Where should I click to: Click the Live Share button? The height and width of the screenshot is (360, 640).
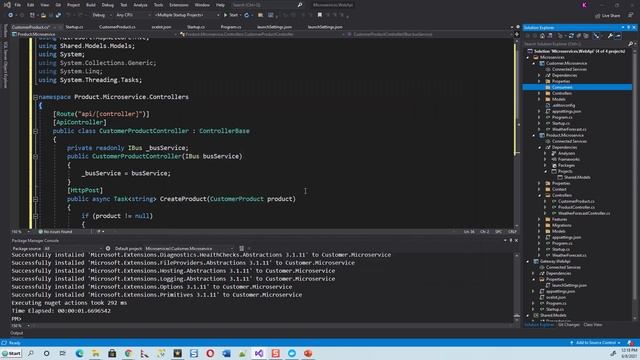click(608, 16)
